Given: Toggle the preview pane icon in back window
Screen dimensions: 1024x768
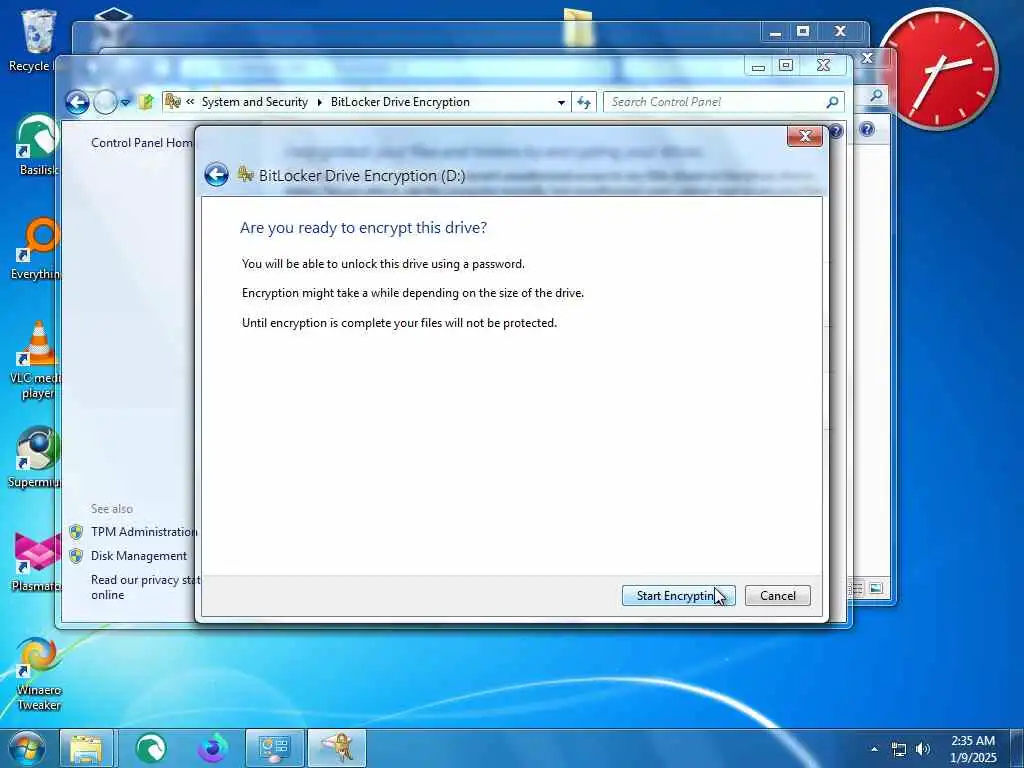Looking at the screenshot, I should pos(876,588).
